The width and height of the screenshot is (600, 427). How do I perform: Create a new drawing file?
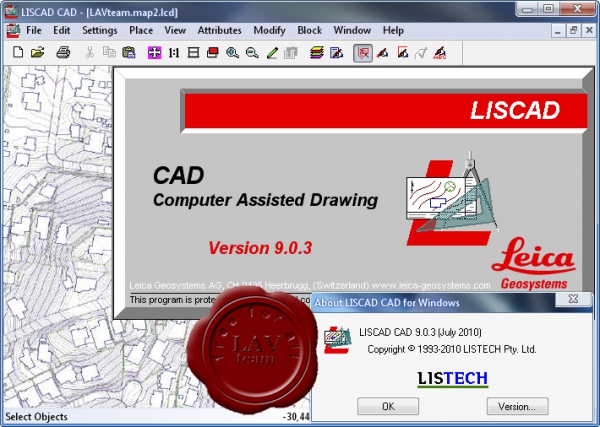18,52
